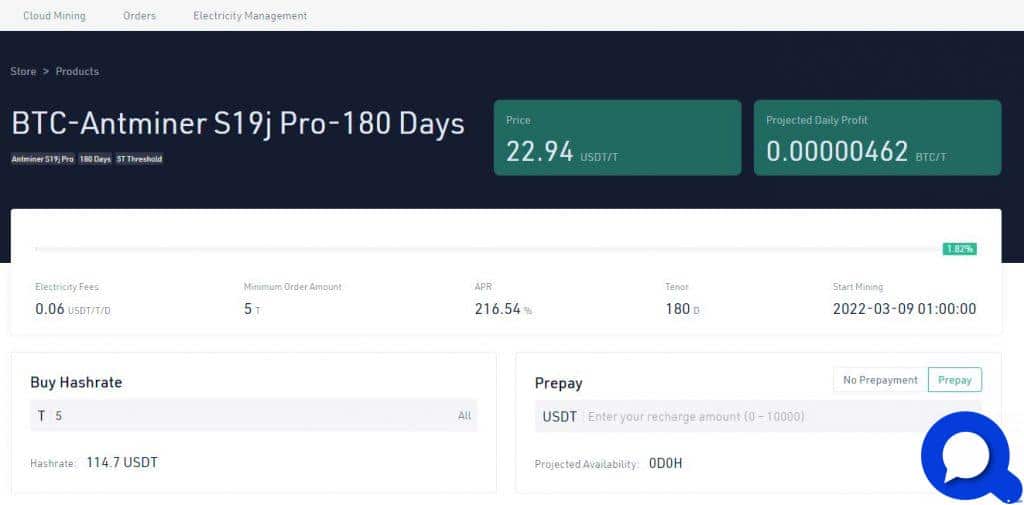
Task: Click the 0.06 USDT/T/D electricity fee value
Action: pos(72,309)
